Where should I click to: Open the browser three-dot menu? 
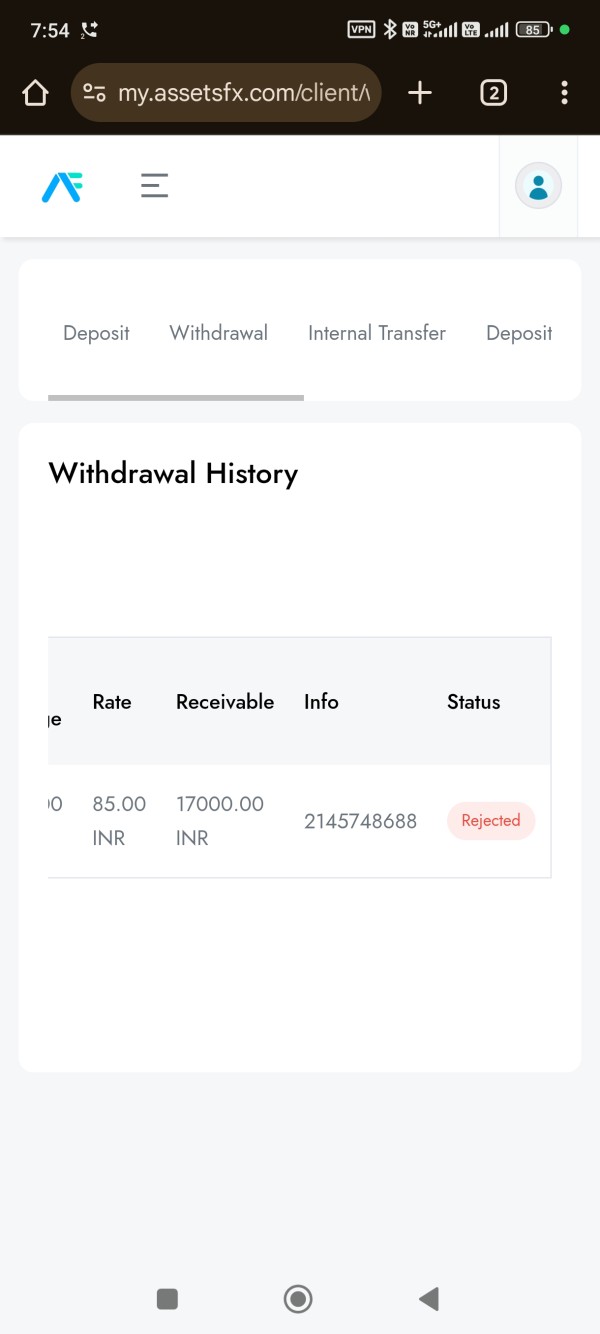564,93
